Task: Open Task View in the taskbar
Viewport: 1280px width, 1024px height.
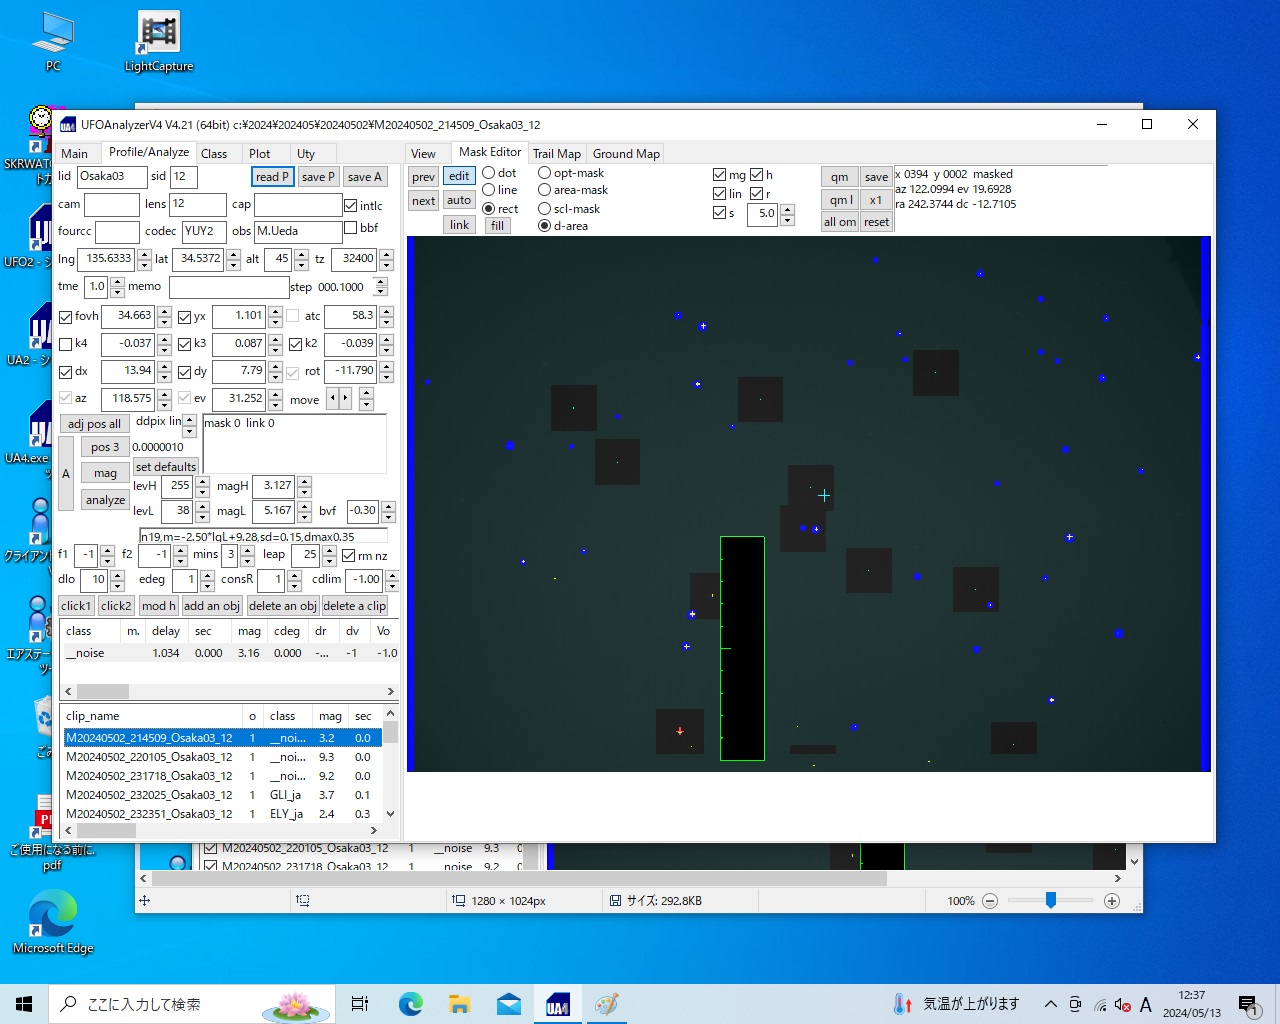Action: coord(360,1004)
